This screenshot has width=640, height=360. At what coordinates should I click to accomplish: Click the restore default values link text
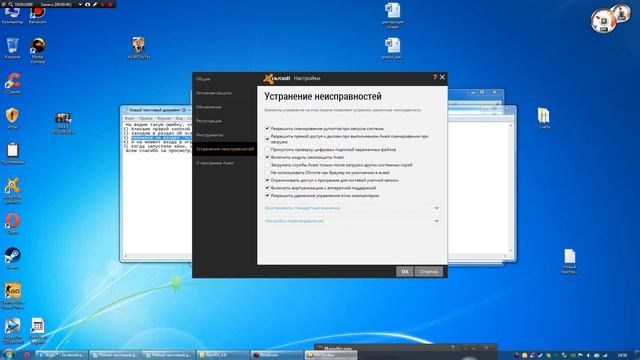click(x=302, y=208)
